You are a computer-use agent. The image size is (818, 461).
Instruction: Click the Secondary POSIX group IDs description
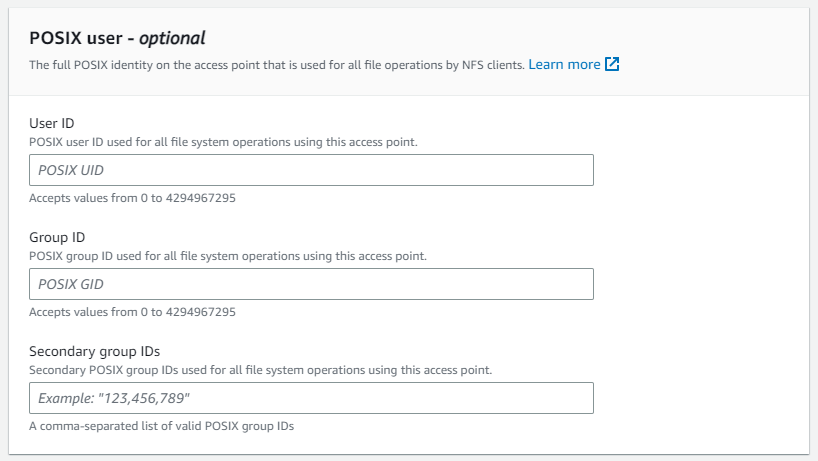click(x=260, y=370)
